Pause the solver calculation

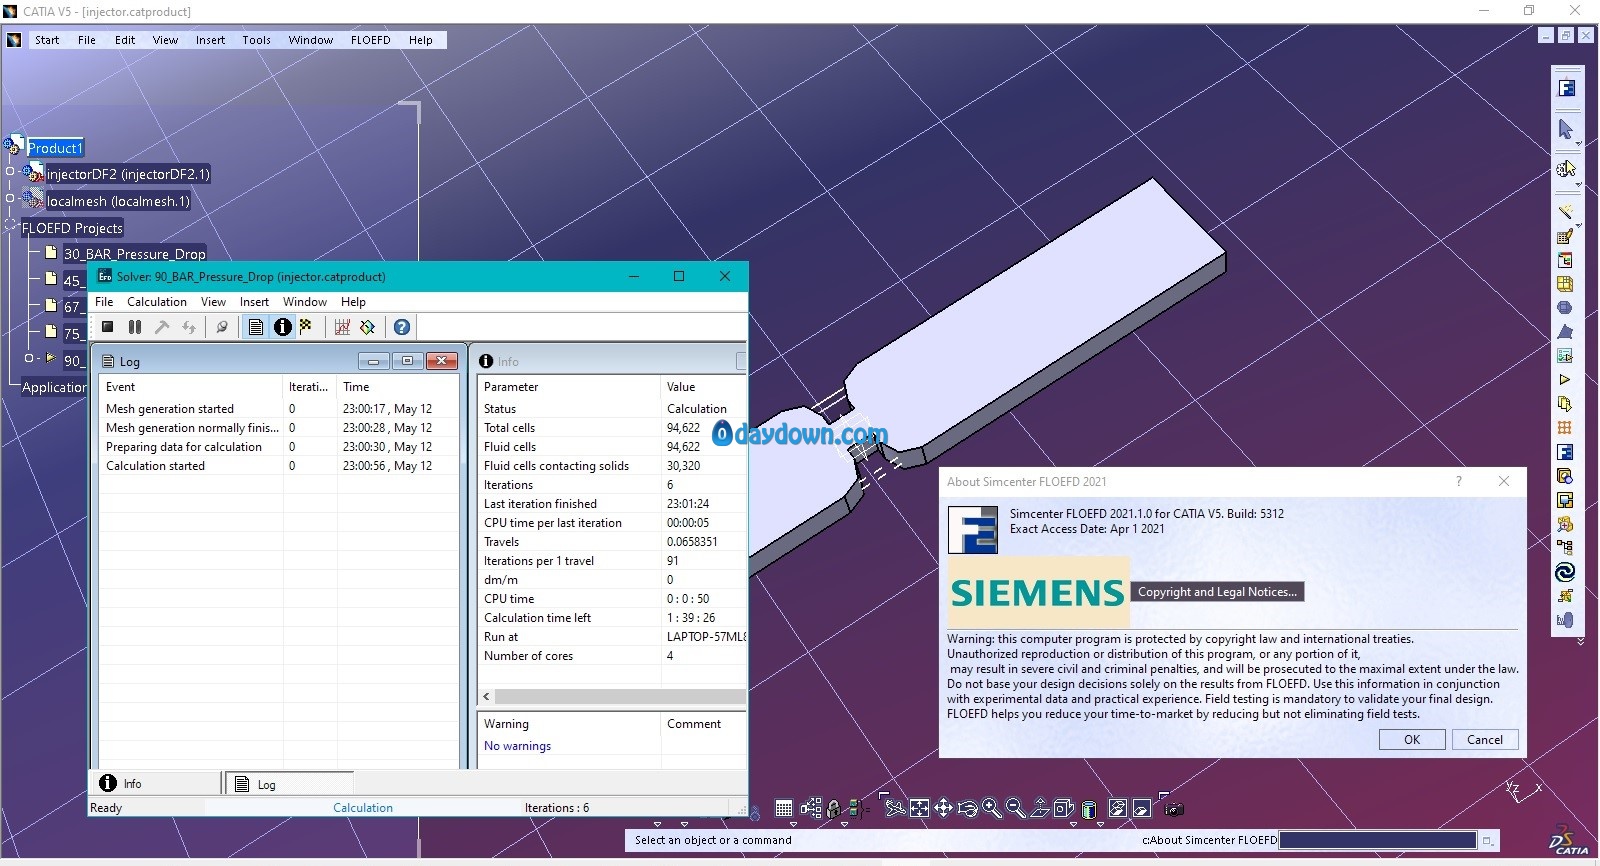click(x=135, y=327)
